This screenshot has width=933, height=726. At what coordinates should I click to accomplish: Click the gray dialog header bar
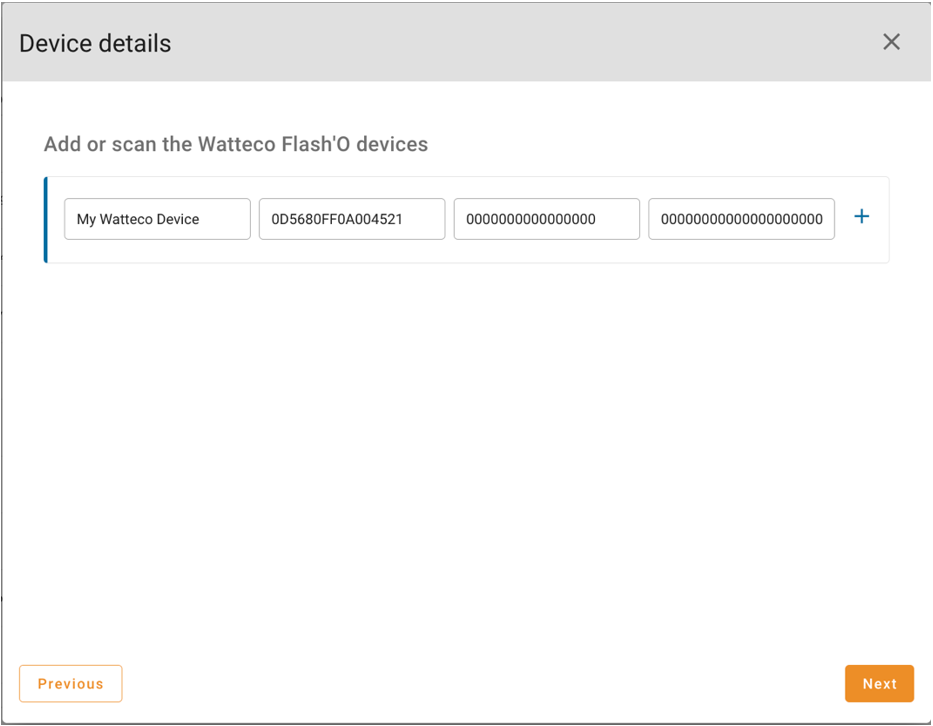(466, 42)
